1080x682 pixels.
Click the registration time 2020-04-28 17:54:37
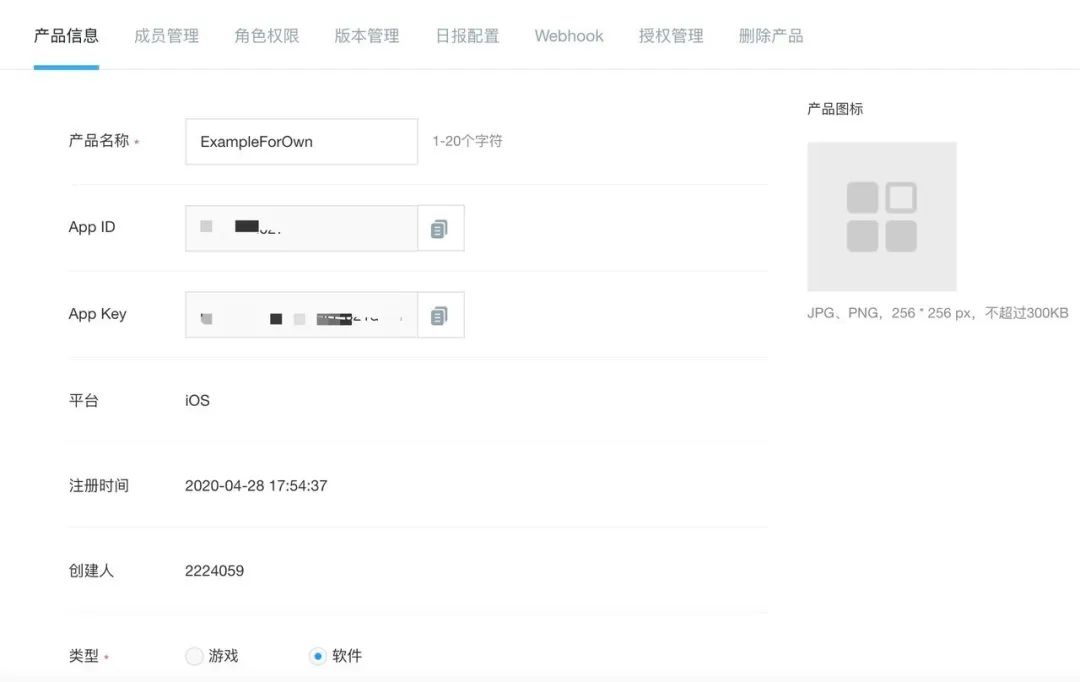click(256, 485)
